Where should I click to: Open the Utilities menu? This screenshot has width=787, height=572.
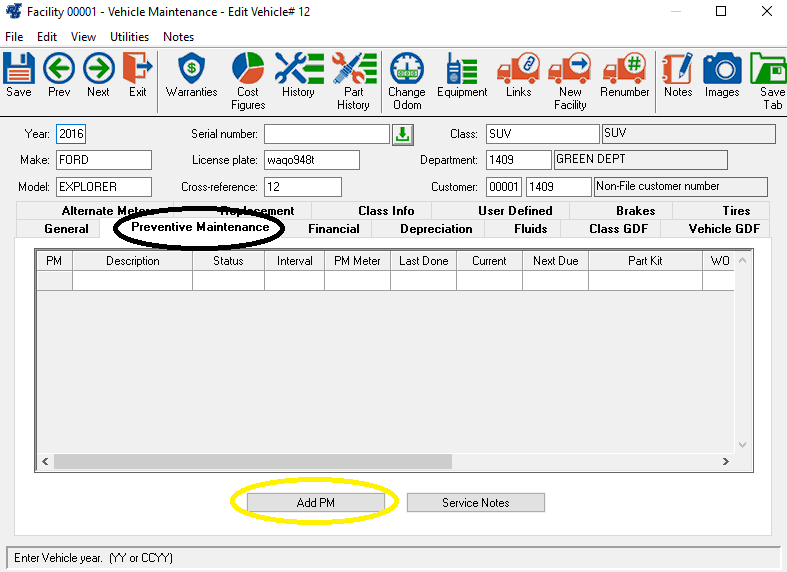tap(129, 37)
